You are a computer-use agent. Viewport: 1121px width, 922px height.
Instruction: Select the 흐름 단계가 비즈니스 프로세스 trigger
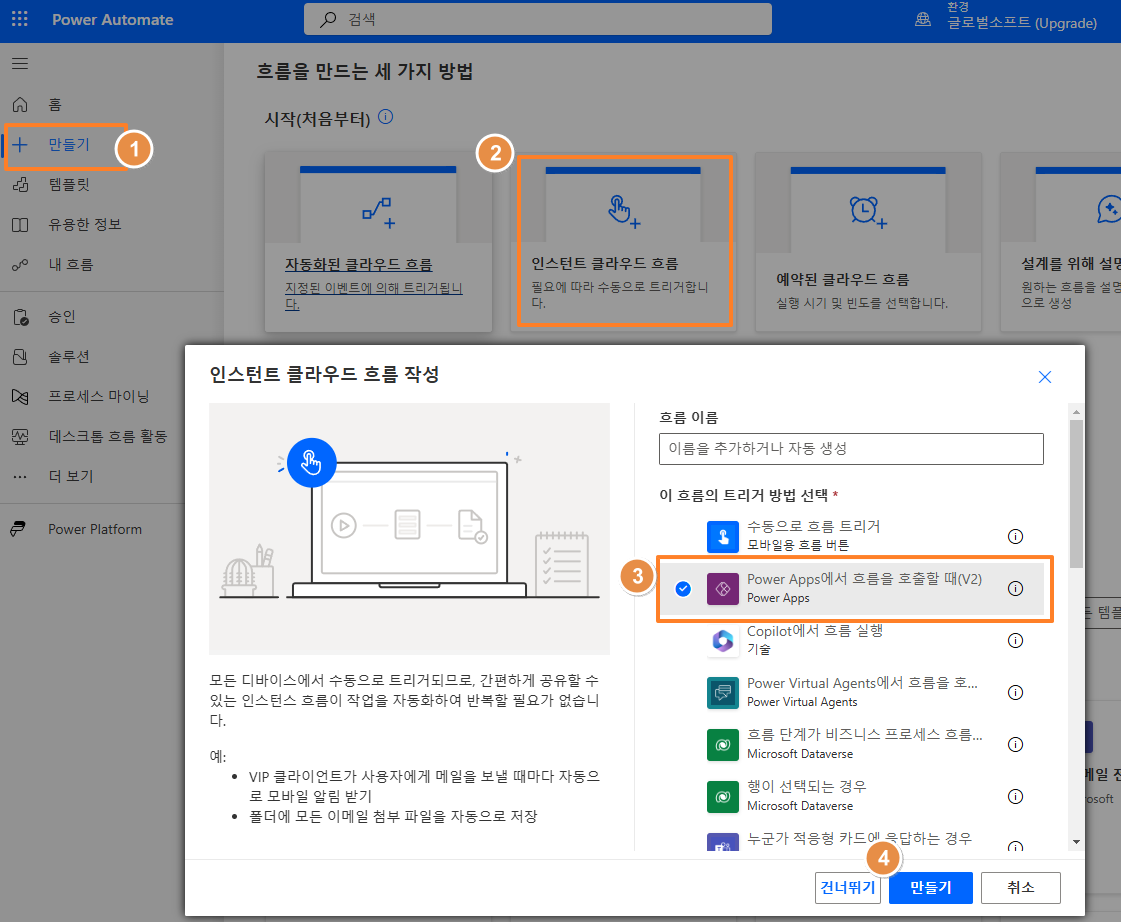(851, 744)
